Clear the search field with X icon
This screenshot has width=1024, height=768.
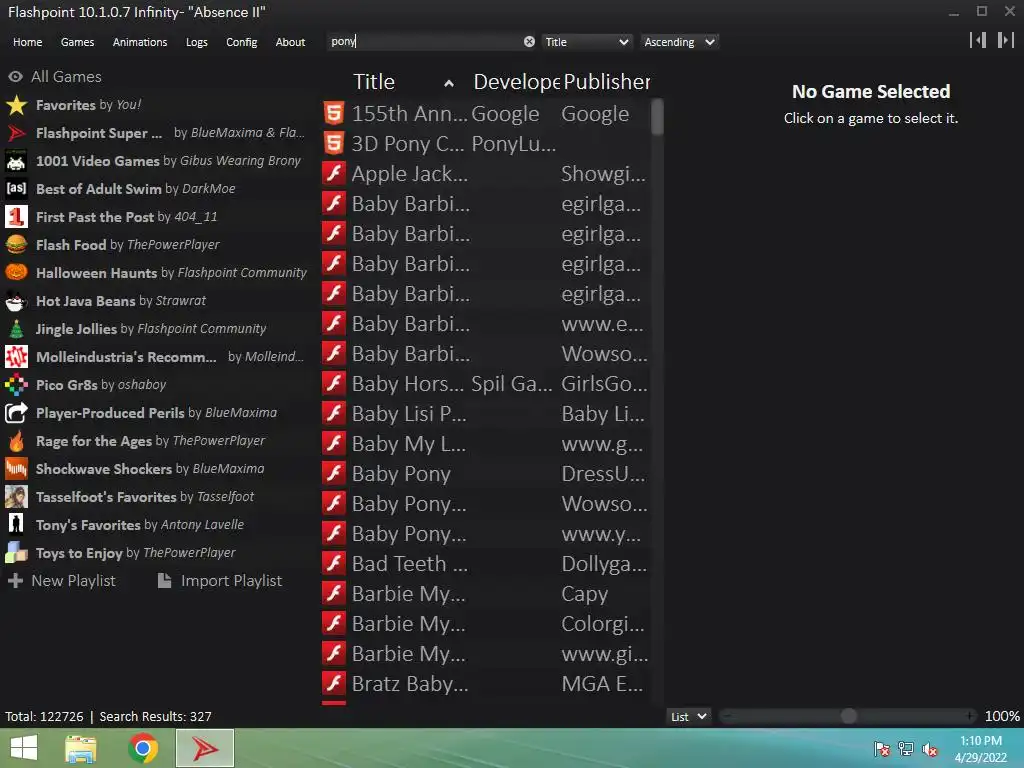[529, 42]
